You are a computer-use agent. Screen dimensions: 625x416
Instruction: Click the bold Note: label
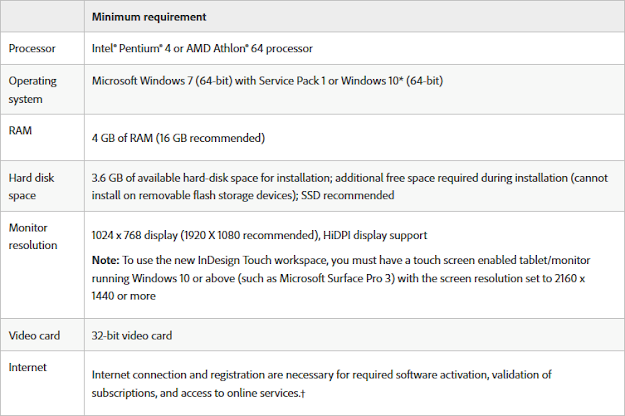(x=106, y=260)
